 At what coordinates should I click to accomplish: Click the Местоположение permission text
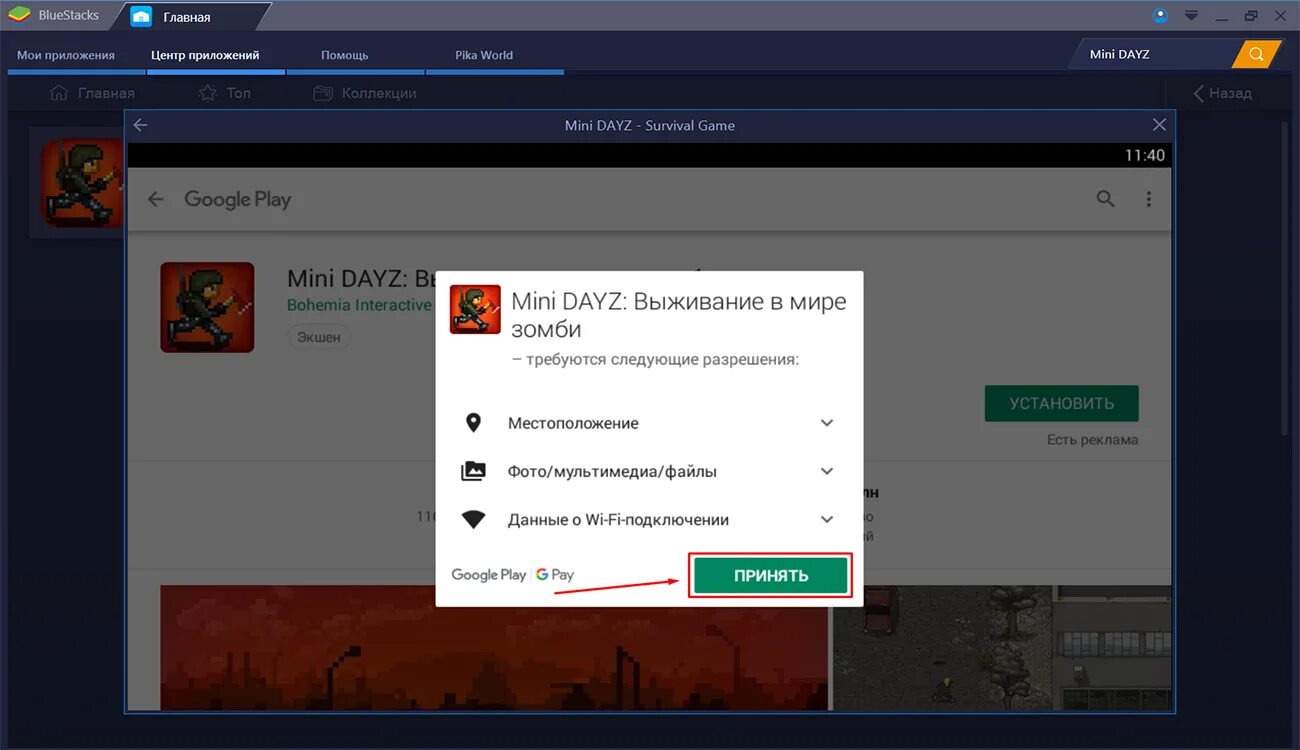pyautogui.click(x=573, y=423)
